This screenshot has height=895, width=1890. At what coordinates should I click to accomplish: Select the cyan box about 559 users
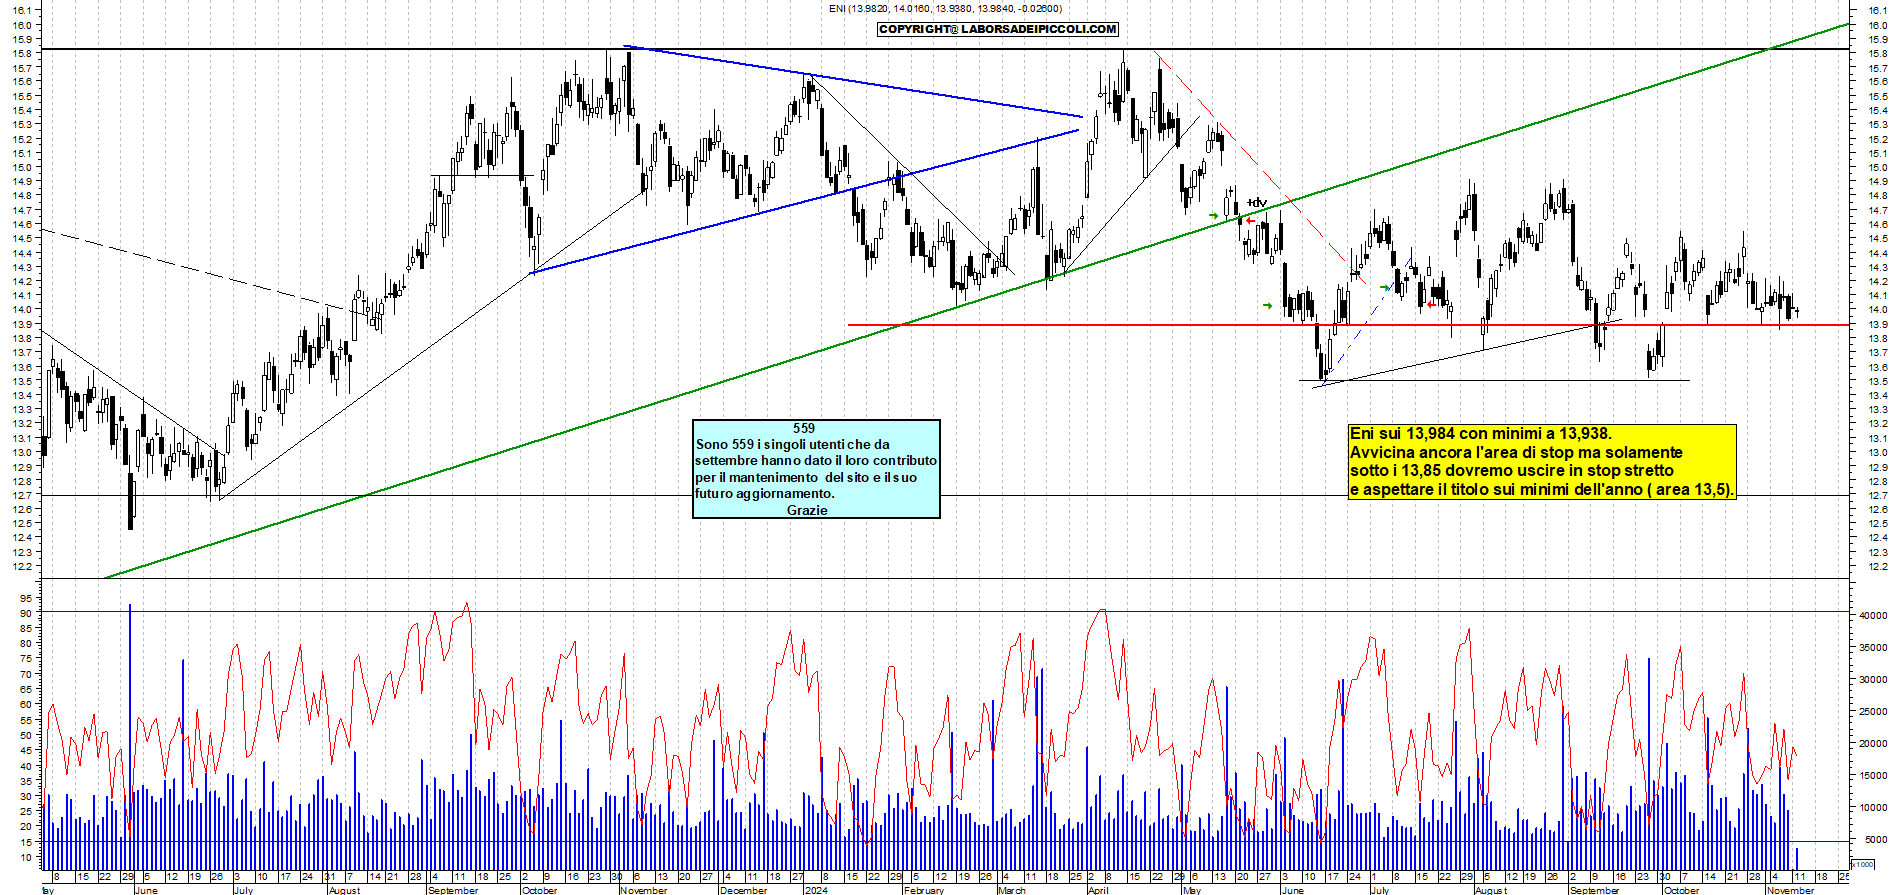(x=816, y=469)
